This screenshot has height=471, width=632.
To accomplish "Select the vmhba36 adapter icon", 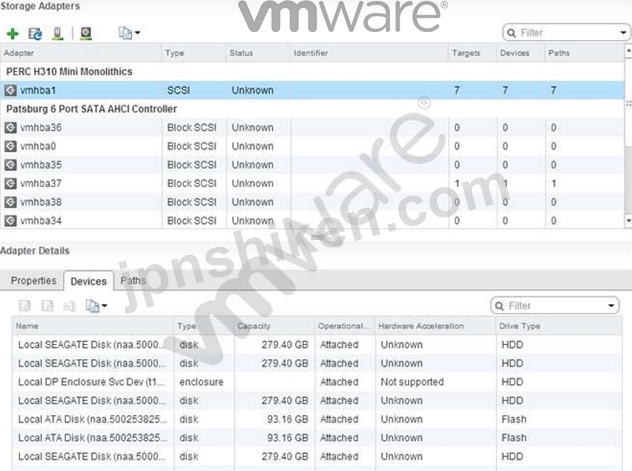I will click(10, 128).
